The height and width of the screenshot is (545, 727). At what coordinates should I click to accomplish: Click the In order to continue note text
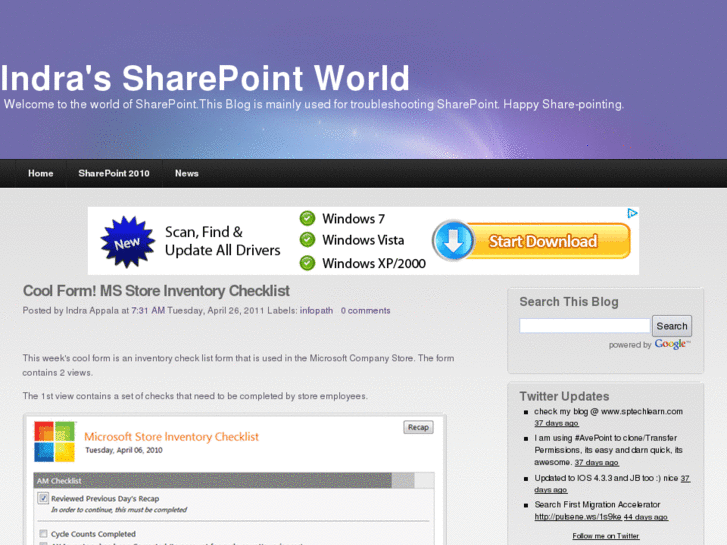coord(119,510)
